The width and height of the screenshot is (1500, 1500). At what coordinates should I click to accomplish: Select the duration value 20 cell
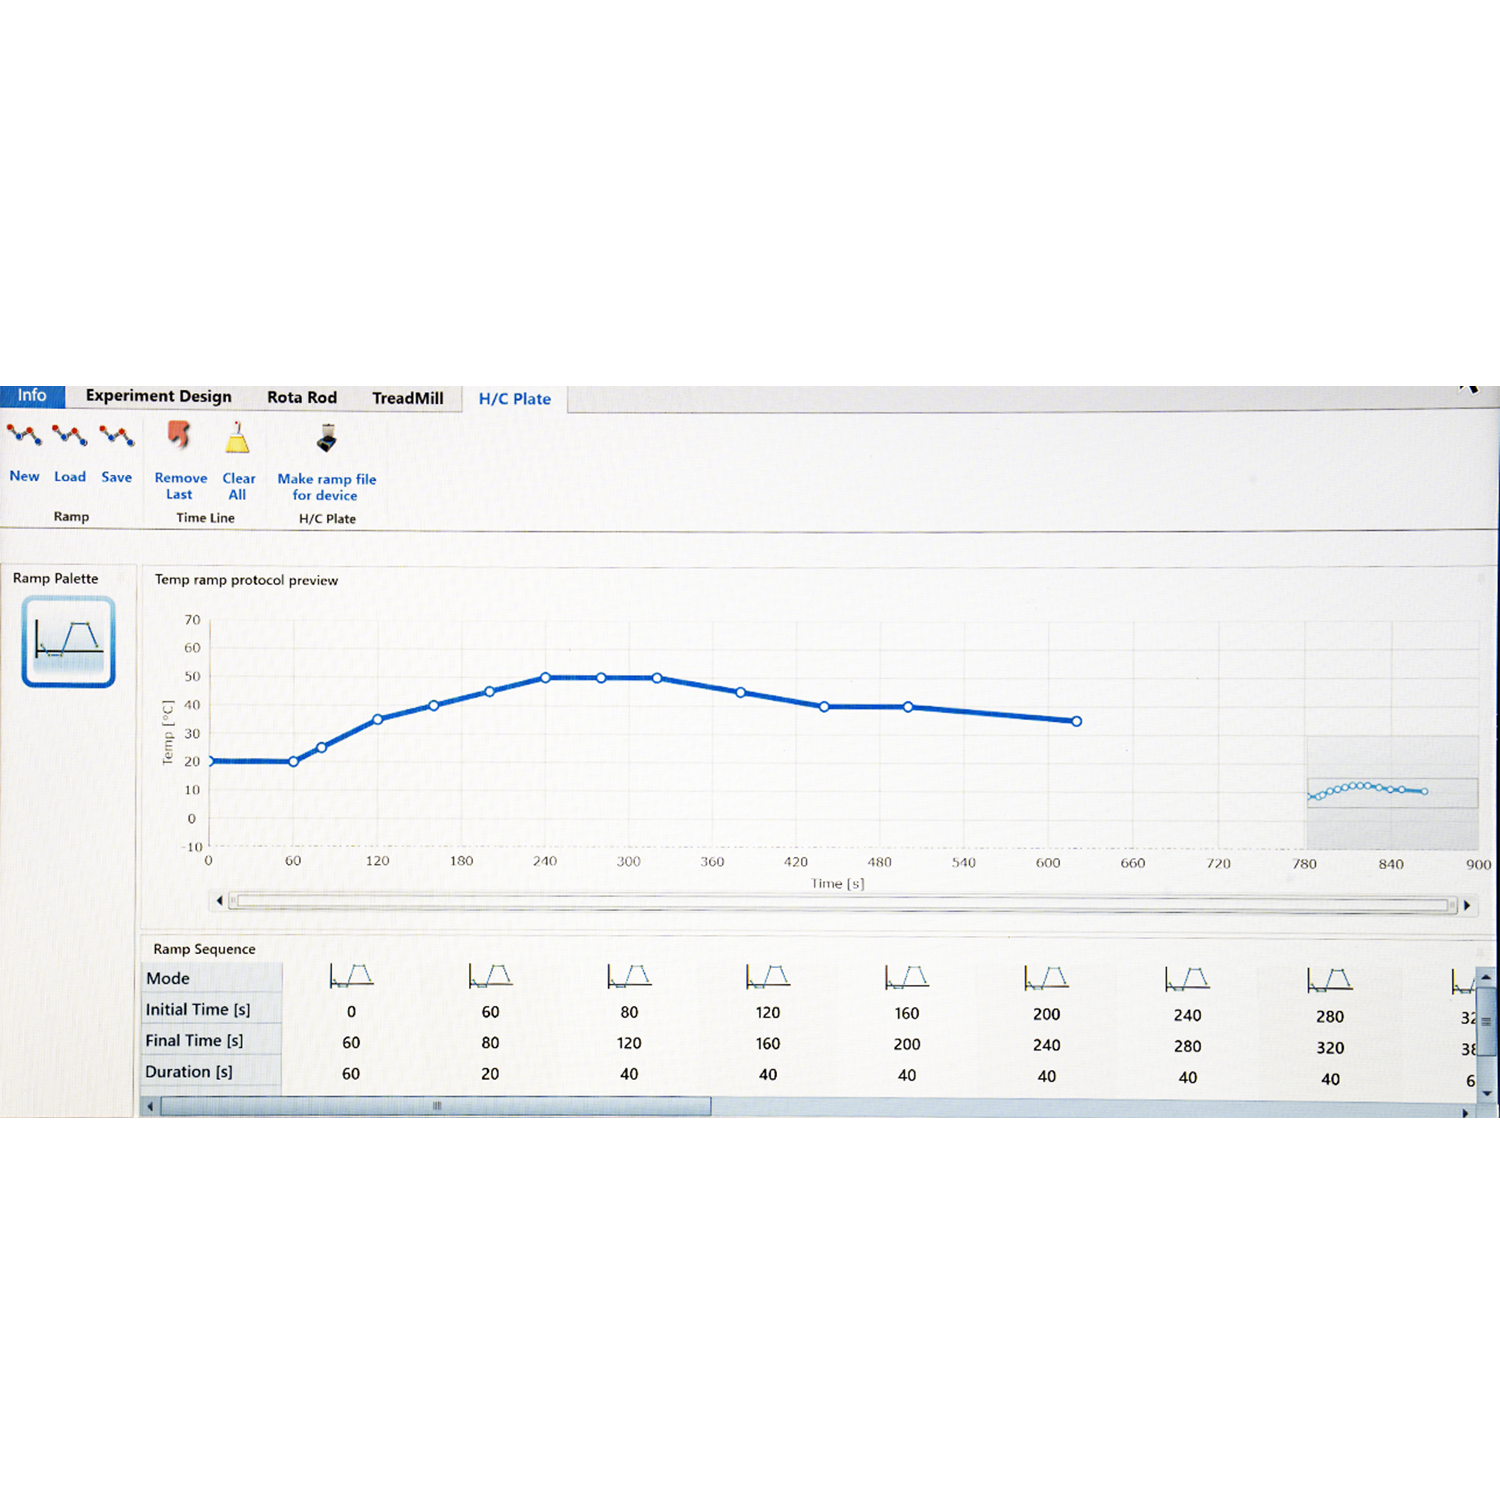coord(490,1074)
